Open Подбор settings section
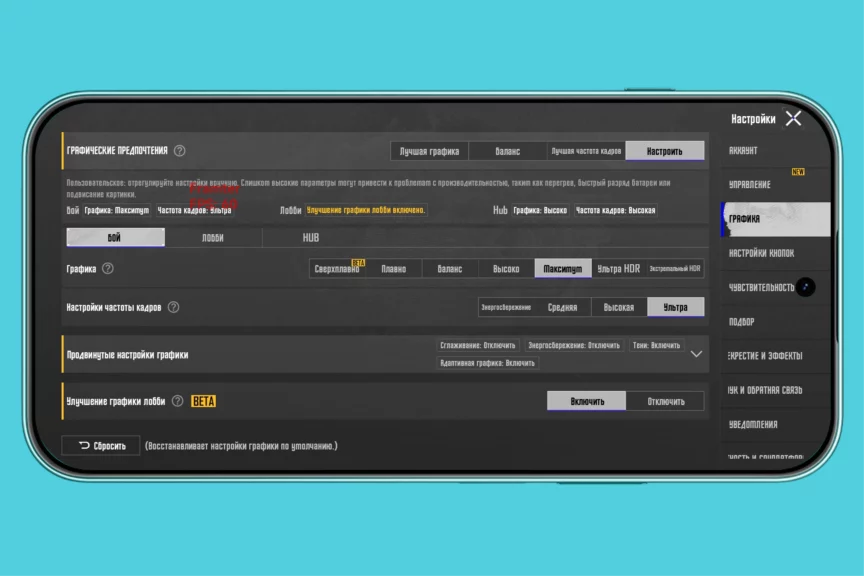864x576 pixels. click(x=774, y=321)
